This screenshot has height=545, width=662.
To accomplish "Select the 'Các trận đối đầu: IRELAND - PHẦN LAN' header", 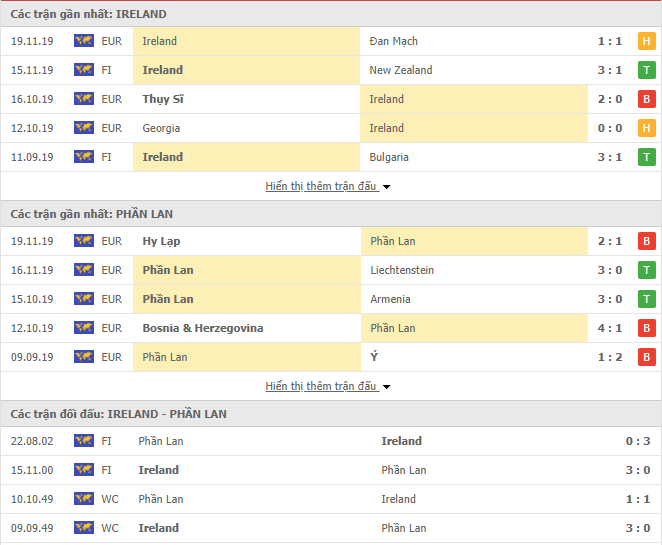I will [x=119, y=414].
